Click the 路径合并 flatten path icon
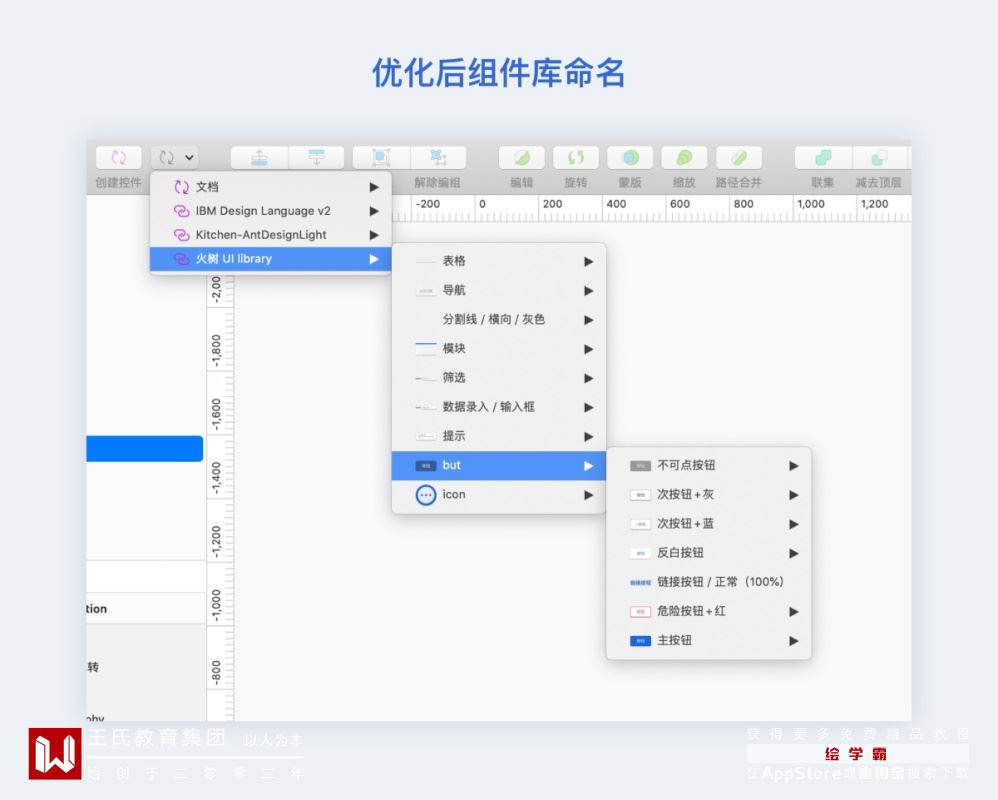 (738, 157)
